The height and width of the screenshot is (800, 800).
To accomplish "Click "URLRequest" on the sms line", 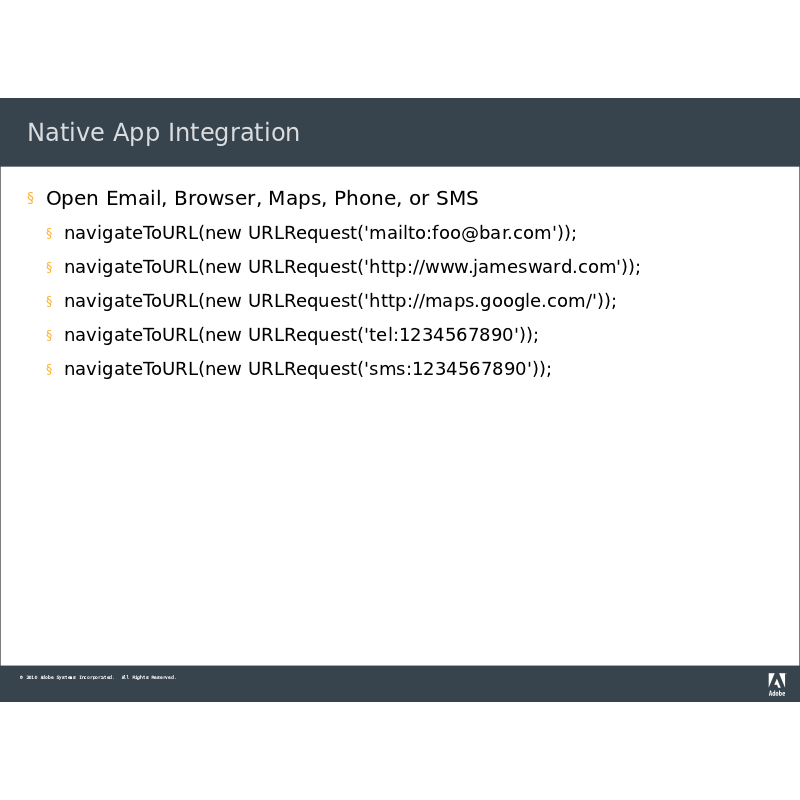I will click(302, 369).
